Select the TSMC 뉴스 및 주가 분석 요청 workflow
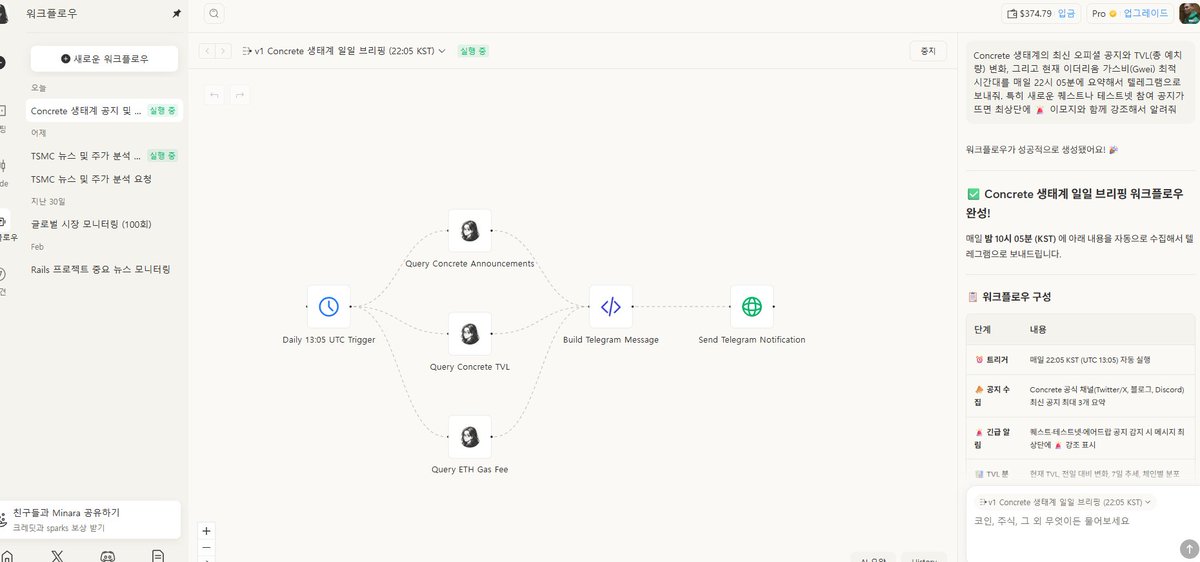The width and height of the screenshot is (1200, 562). [x=104, y=179]
